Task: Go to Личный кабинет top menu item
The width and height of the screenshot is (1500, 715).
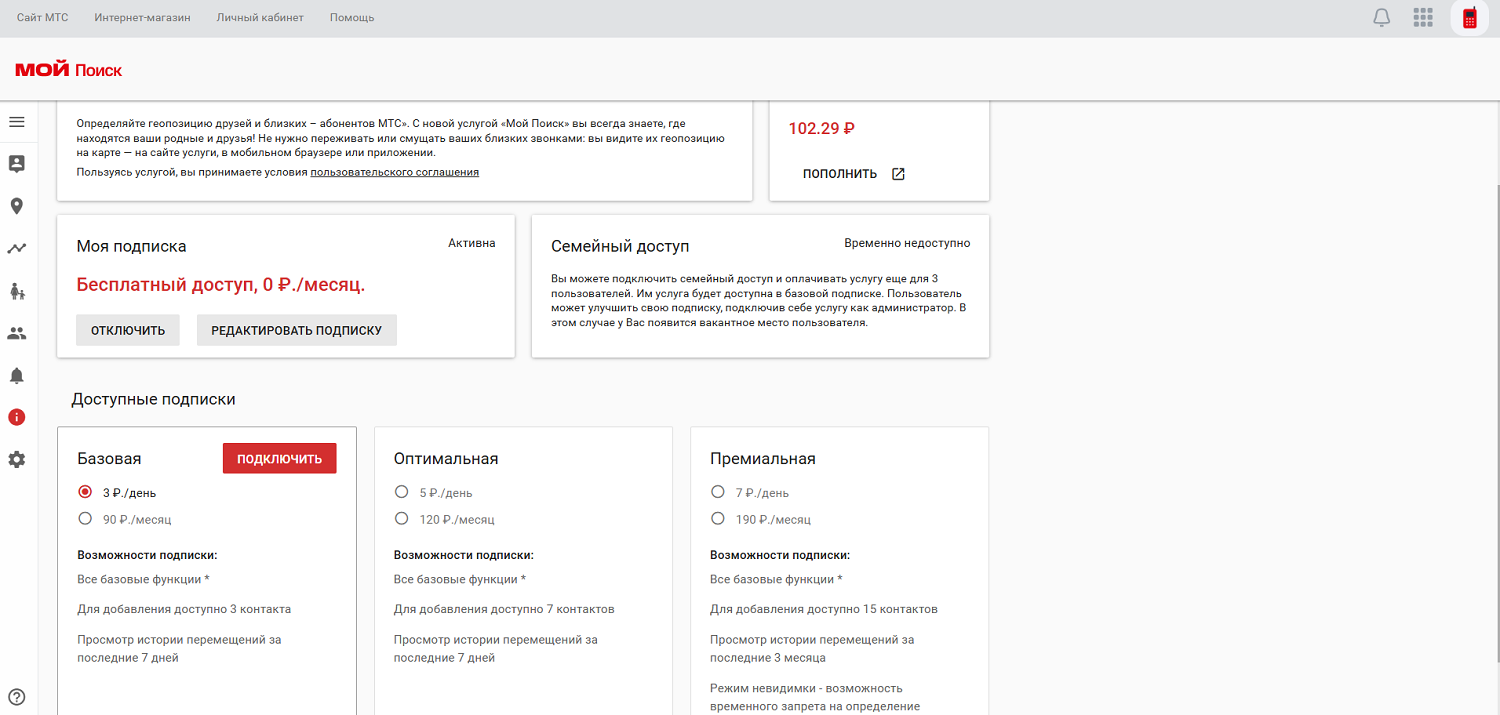Action: click(x=260, y=18)
